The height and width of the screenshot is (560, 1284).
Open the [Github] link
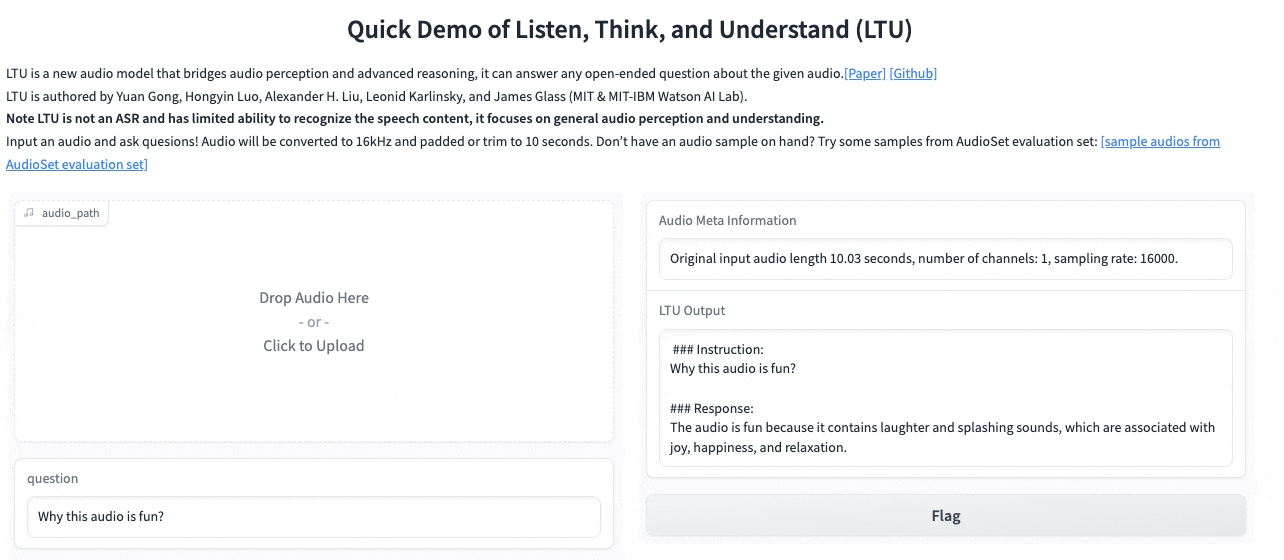[912, 73]
